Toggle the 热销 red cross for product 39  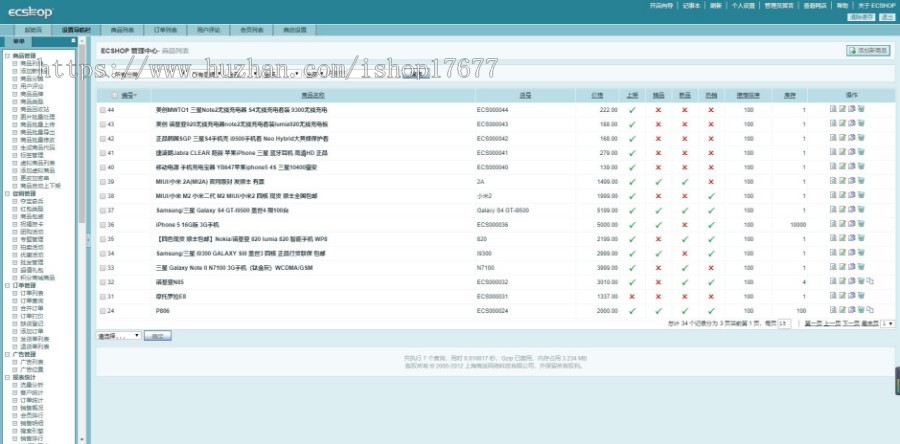711,181
